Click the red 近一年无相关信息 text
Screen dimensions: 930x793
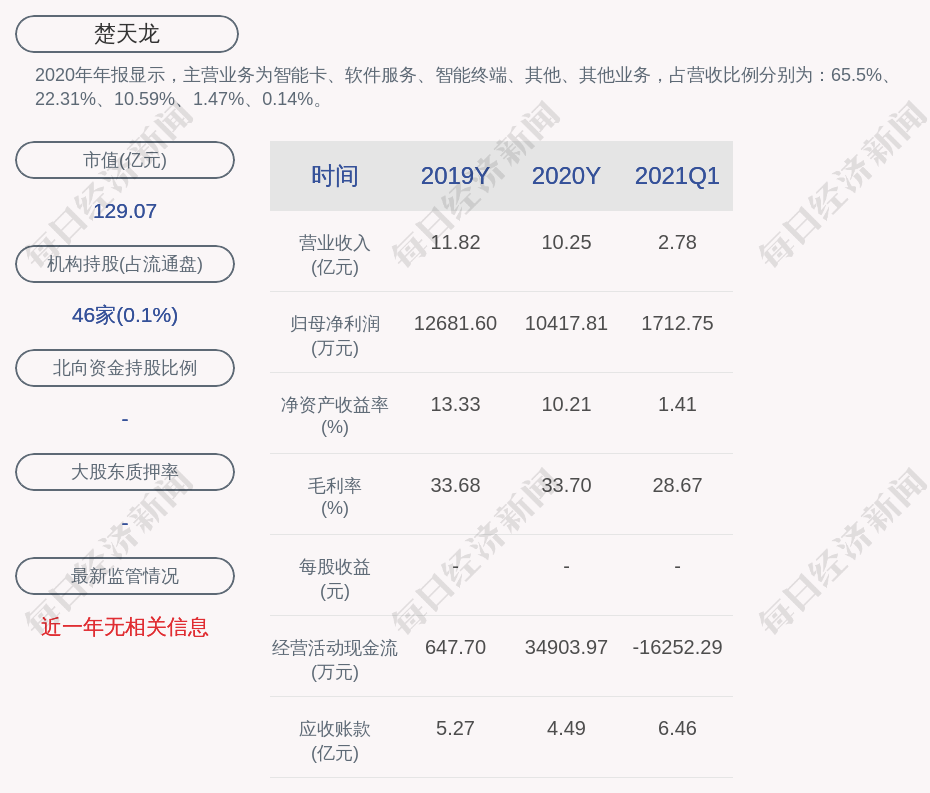click(x=125, y=627)
